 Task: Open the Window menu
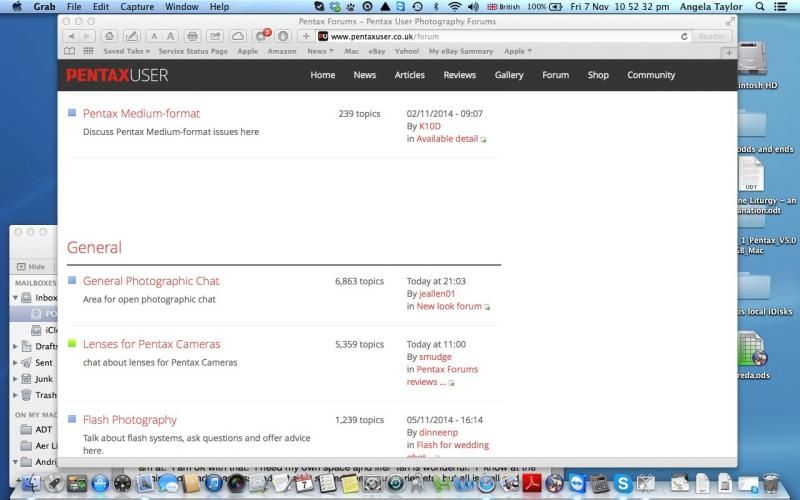pos(182,7)
